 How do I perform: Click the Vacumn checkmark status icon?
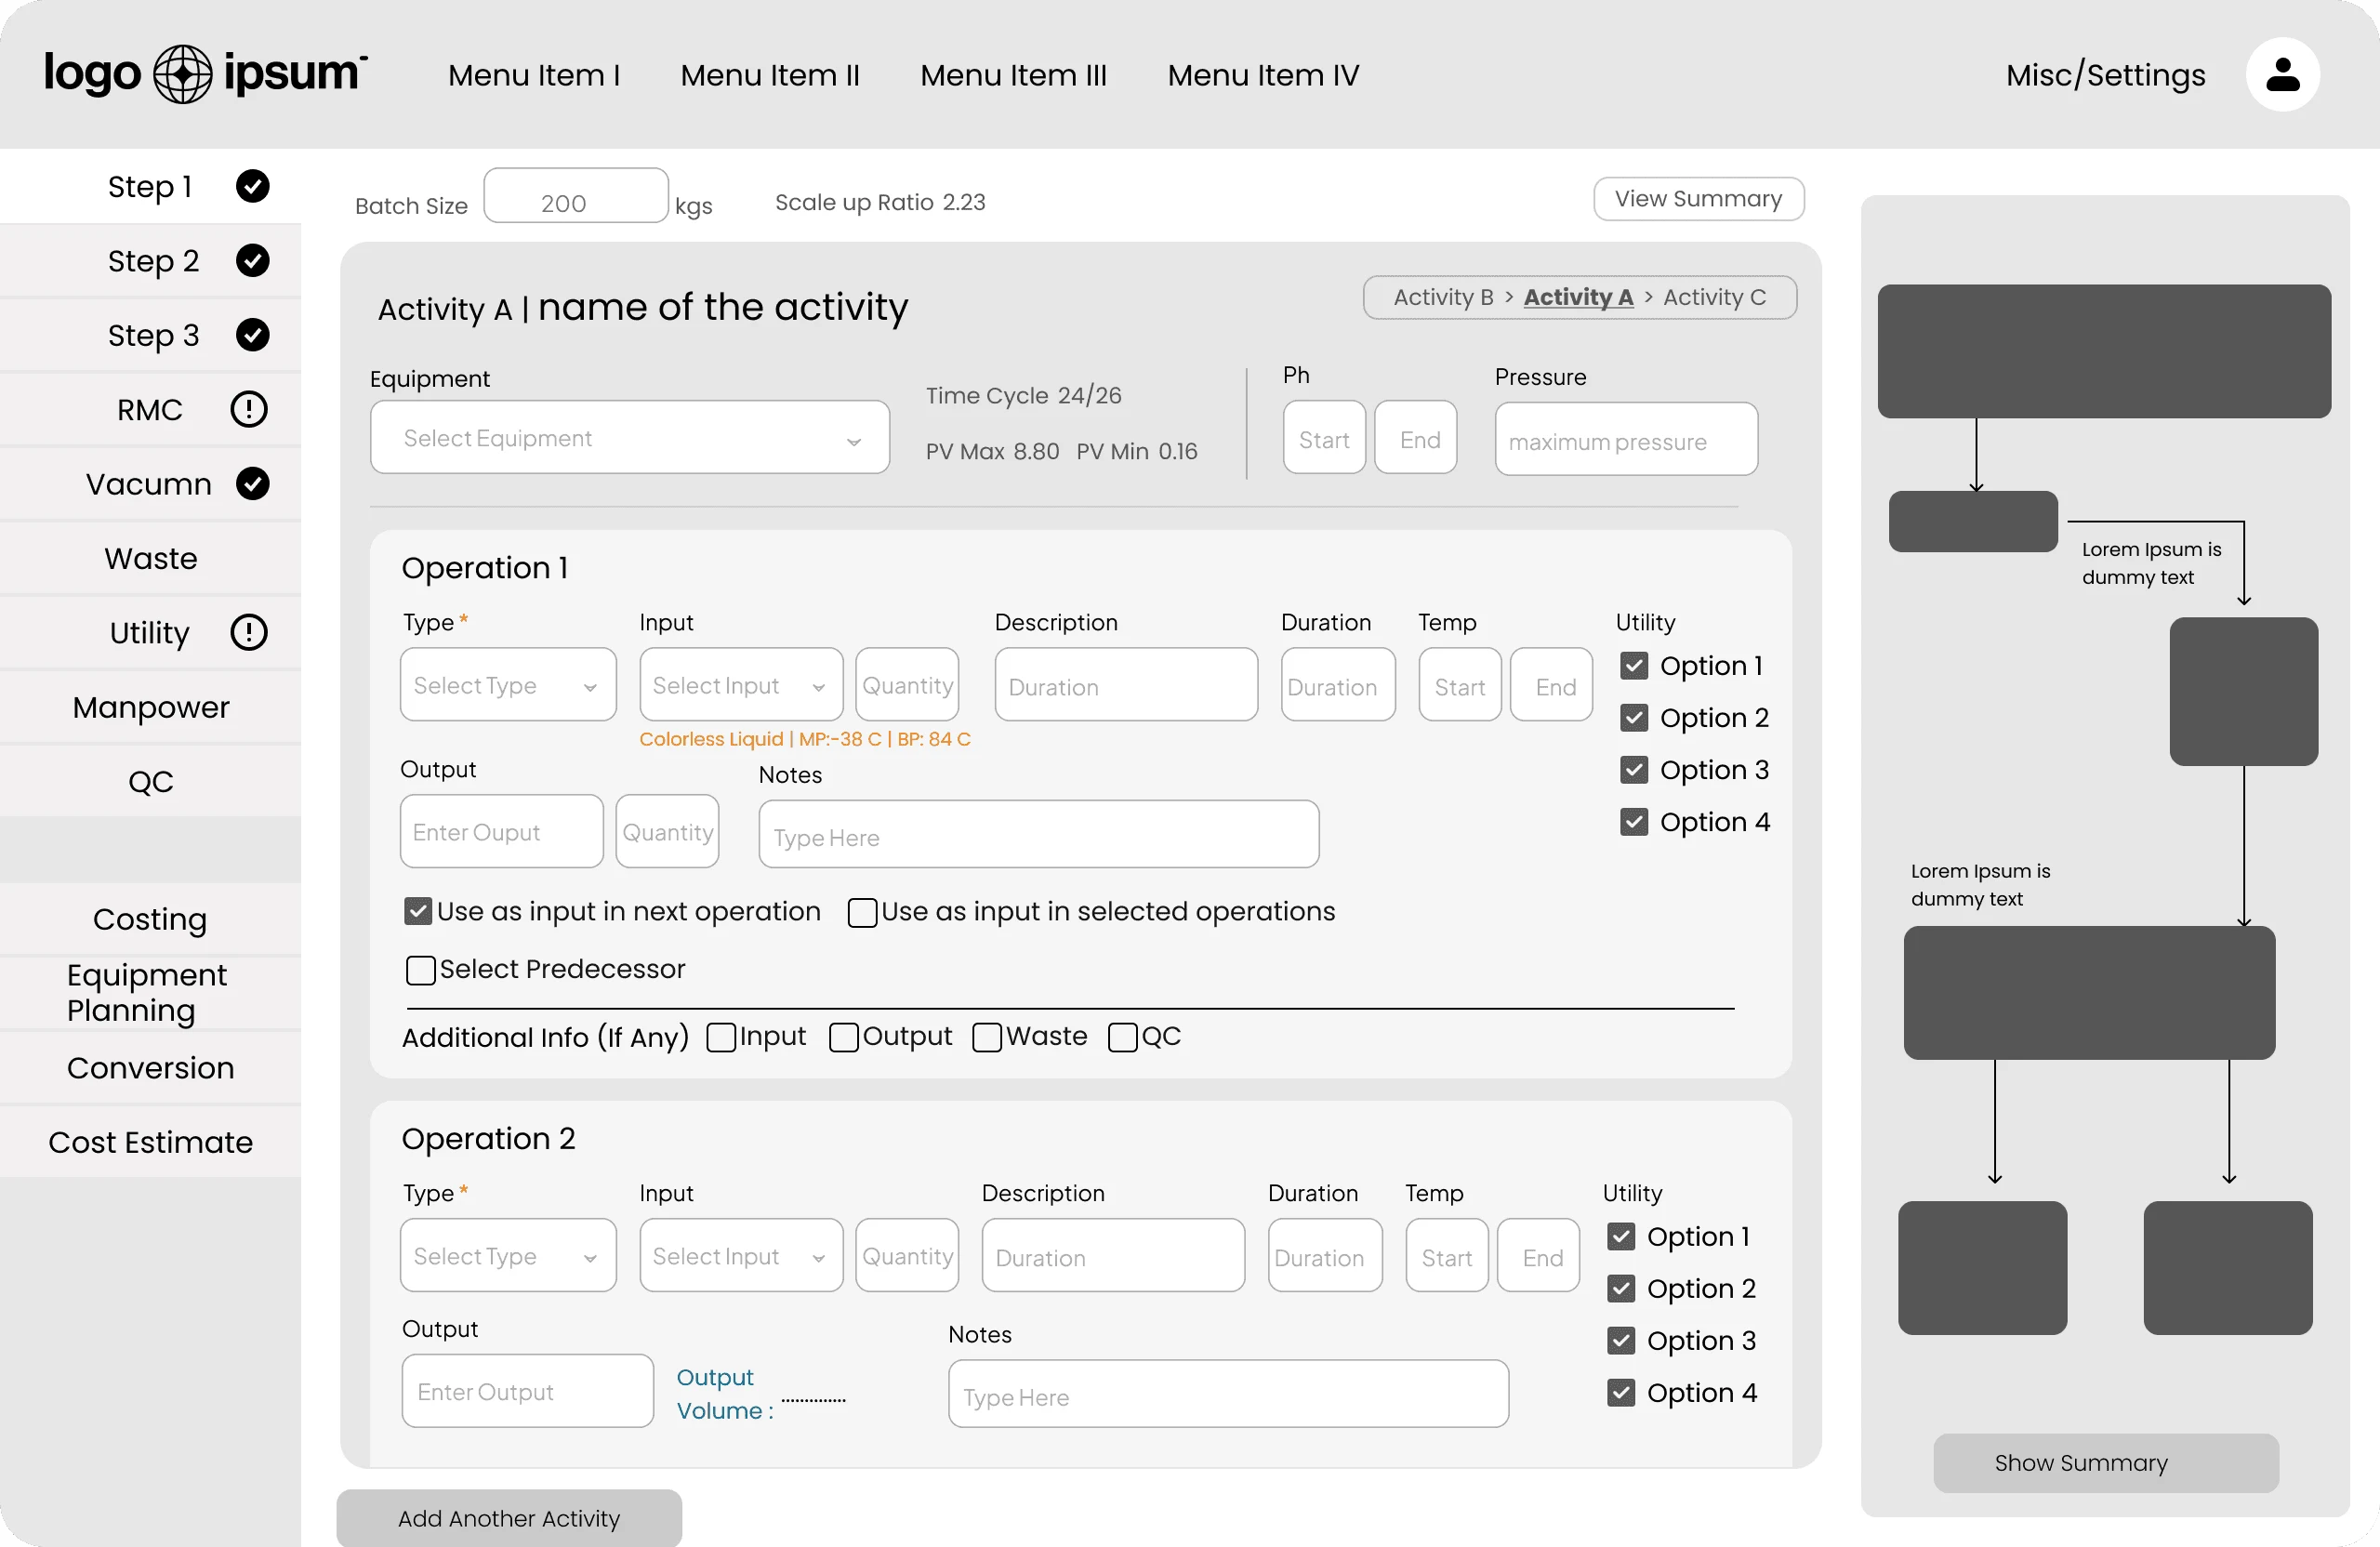click(x=252, y=484)
